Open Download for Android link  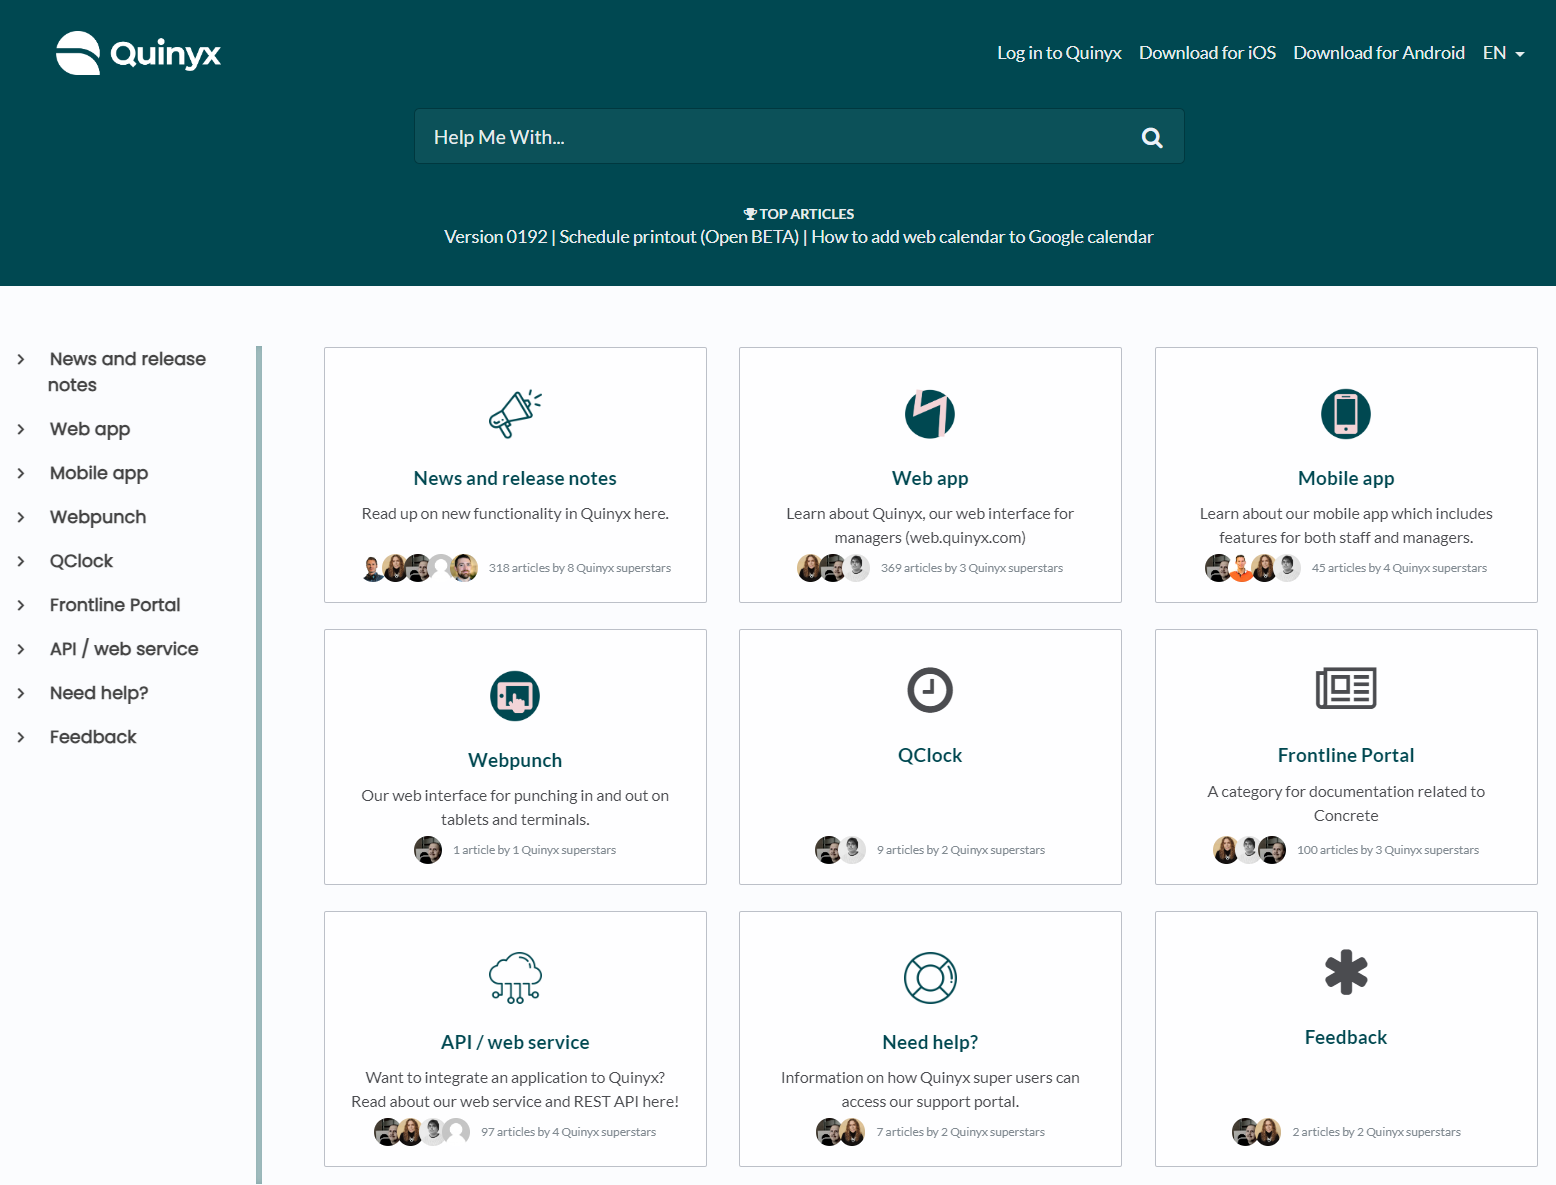coord(1378,53)
